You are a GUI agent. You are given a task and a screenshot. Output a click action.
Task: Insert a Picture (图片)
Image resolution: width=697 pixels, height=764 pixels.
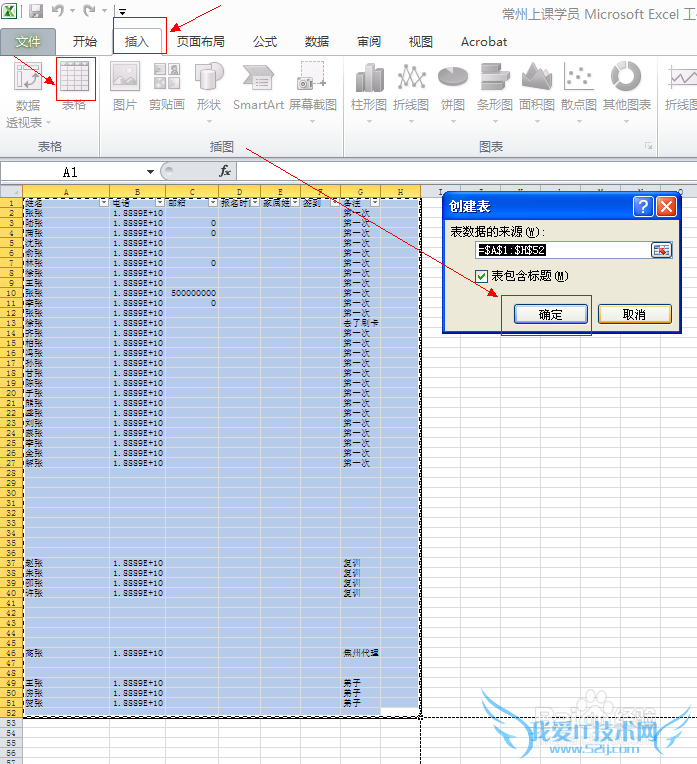pyautogui.click(x=125, y=80)
